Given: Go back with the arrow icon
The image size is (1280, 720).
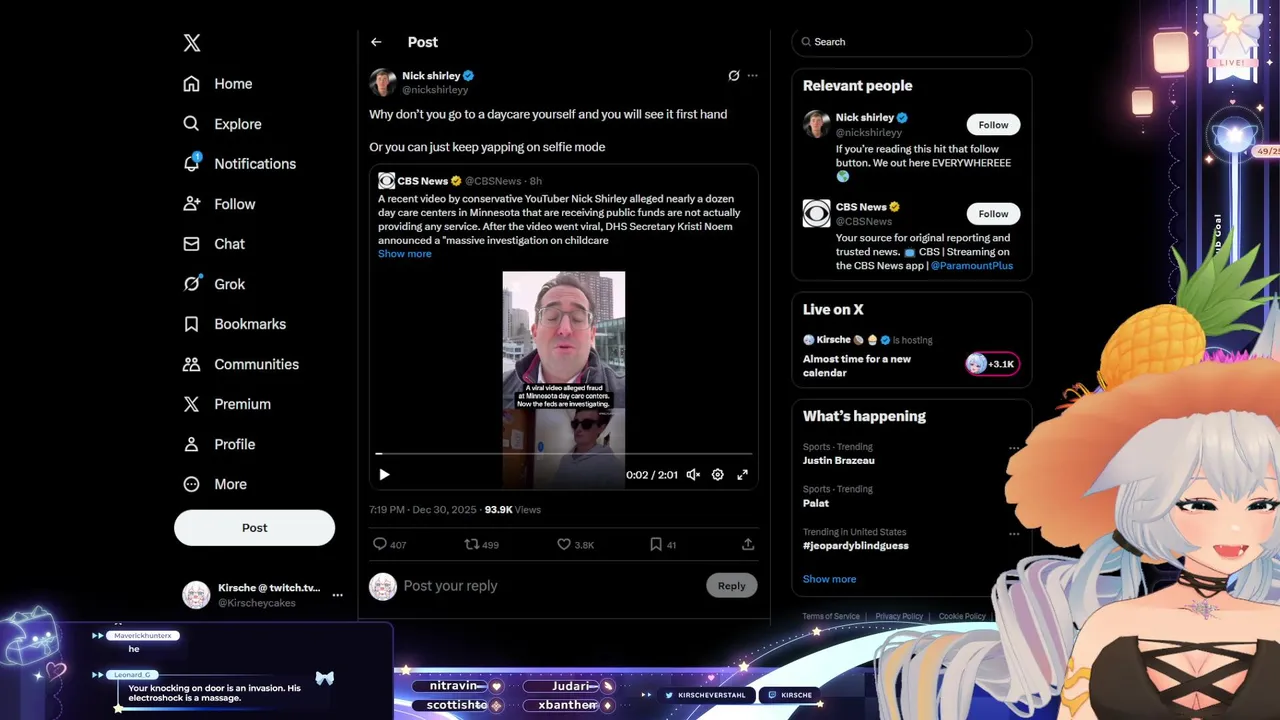Looking at the screenshot, I should [376, 42].
